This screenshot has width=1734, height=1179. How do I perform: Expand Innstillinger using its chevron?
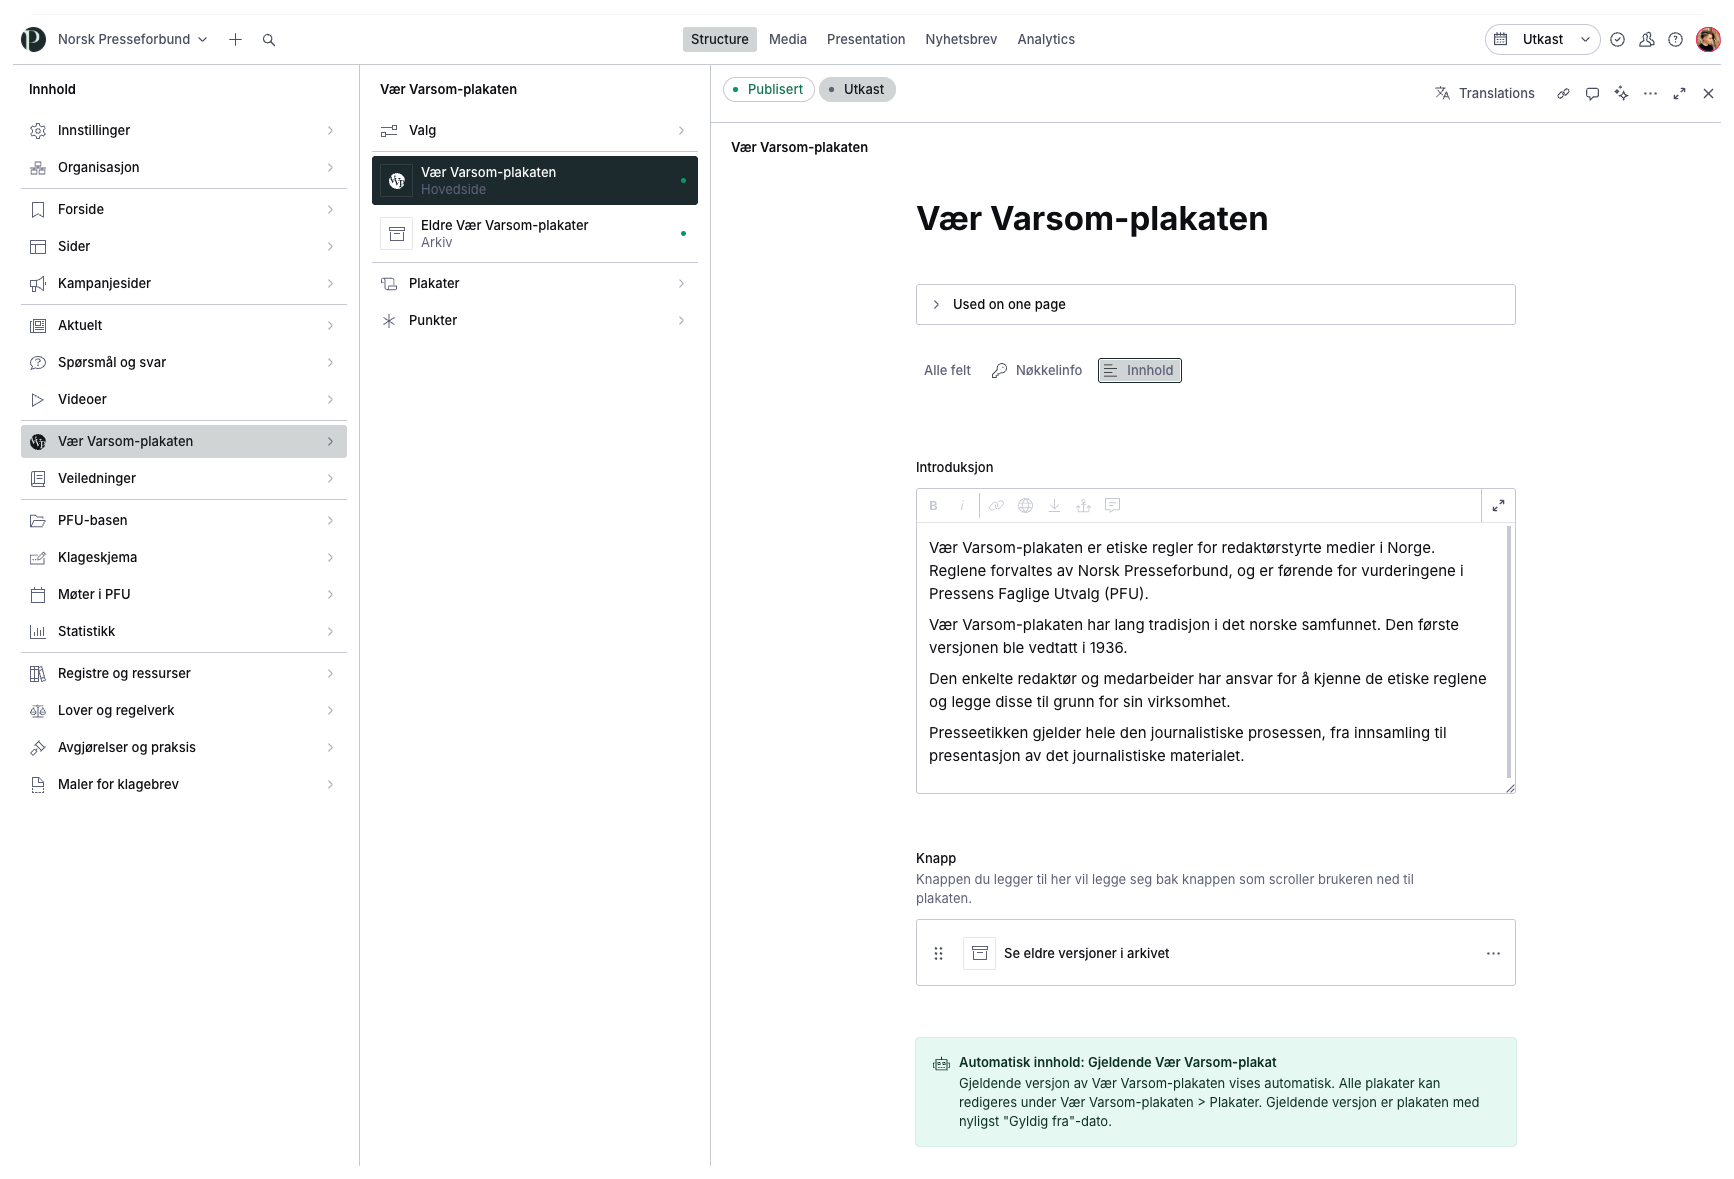point(330,131)
